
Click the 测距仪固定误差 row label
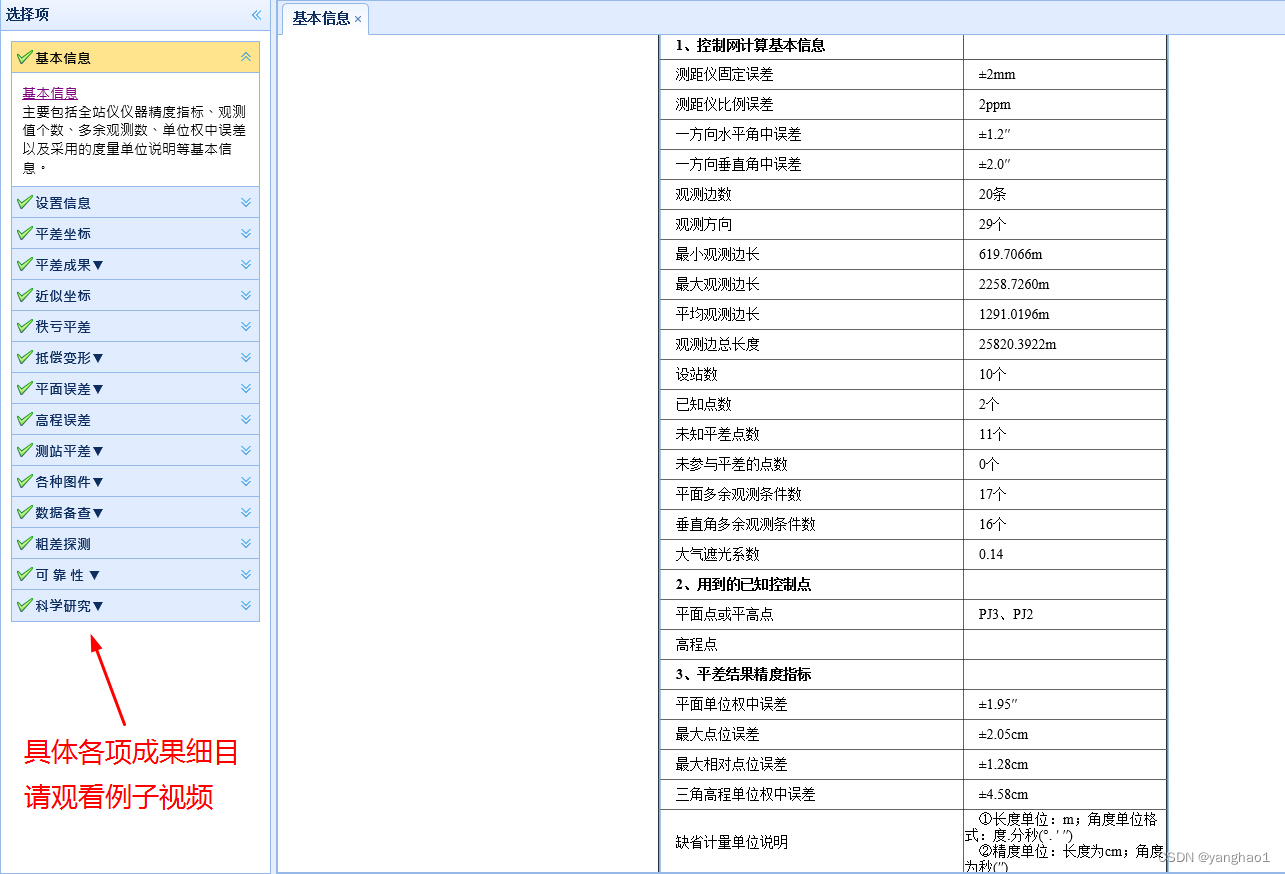724,75
